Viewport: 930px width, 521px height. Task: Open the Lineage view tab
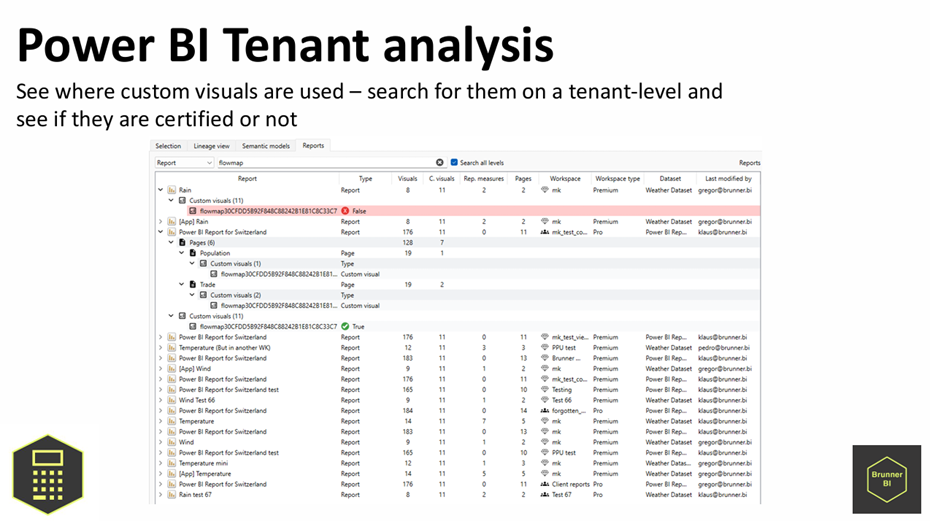(211, 146)
